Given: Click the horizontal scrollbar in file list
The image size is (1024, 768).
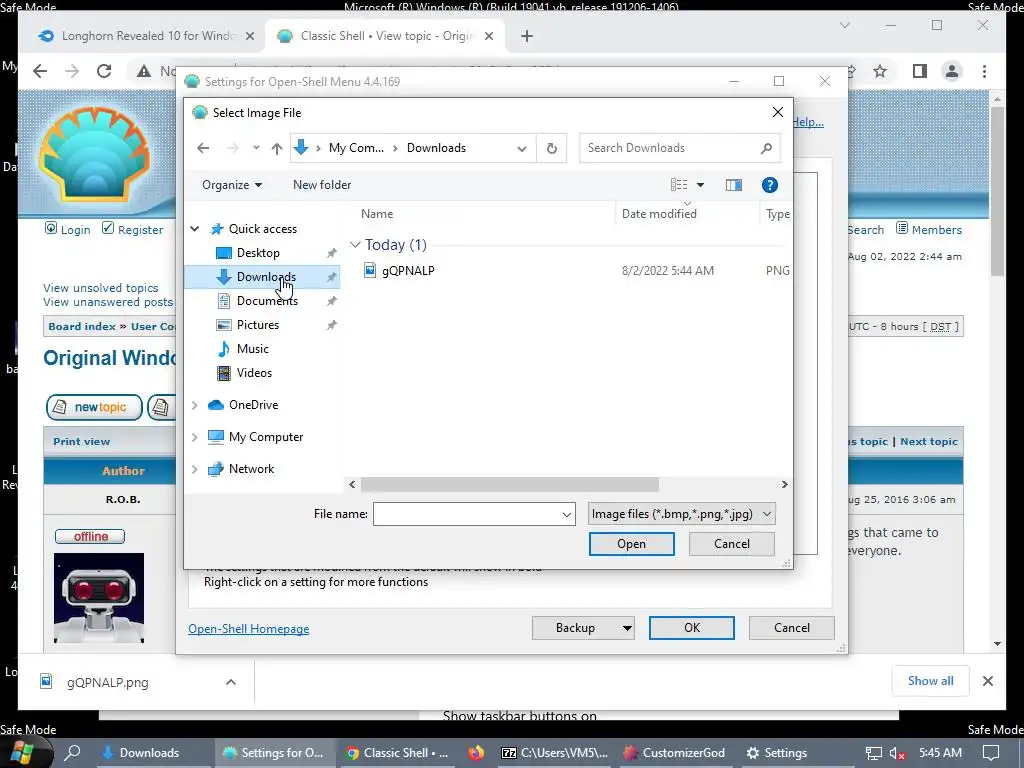Looking at the screenshot, I should click(509, 485).
